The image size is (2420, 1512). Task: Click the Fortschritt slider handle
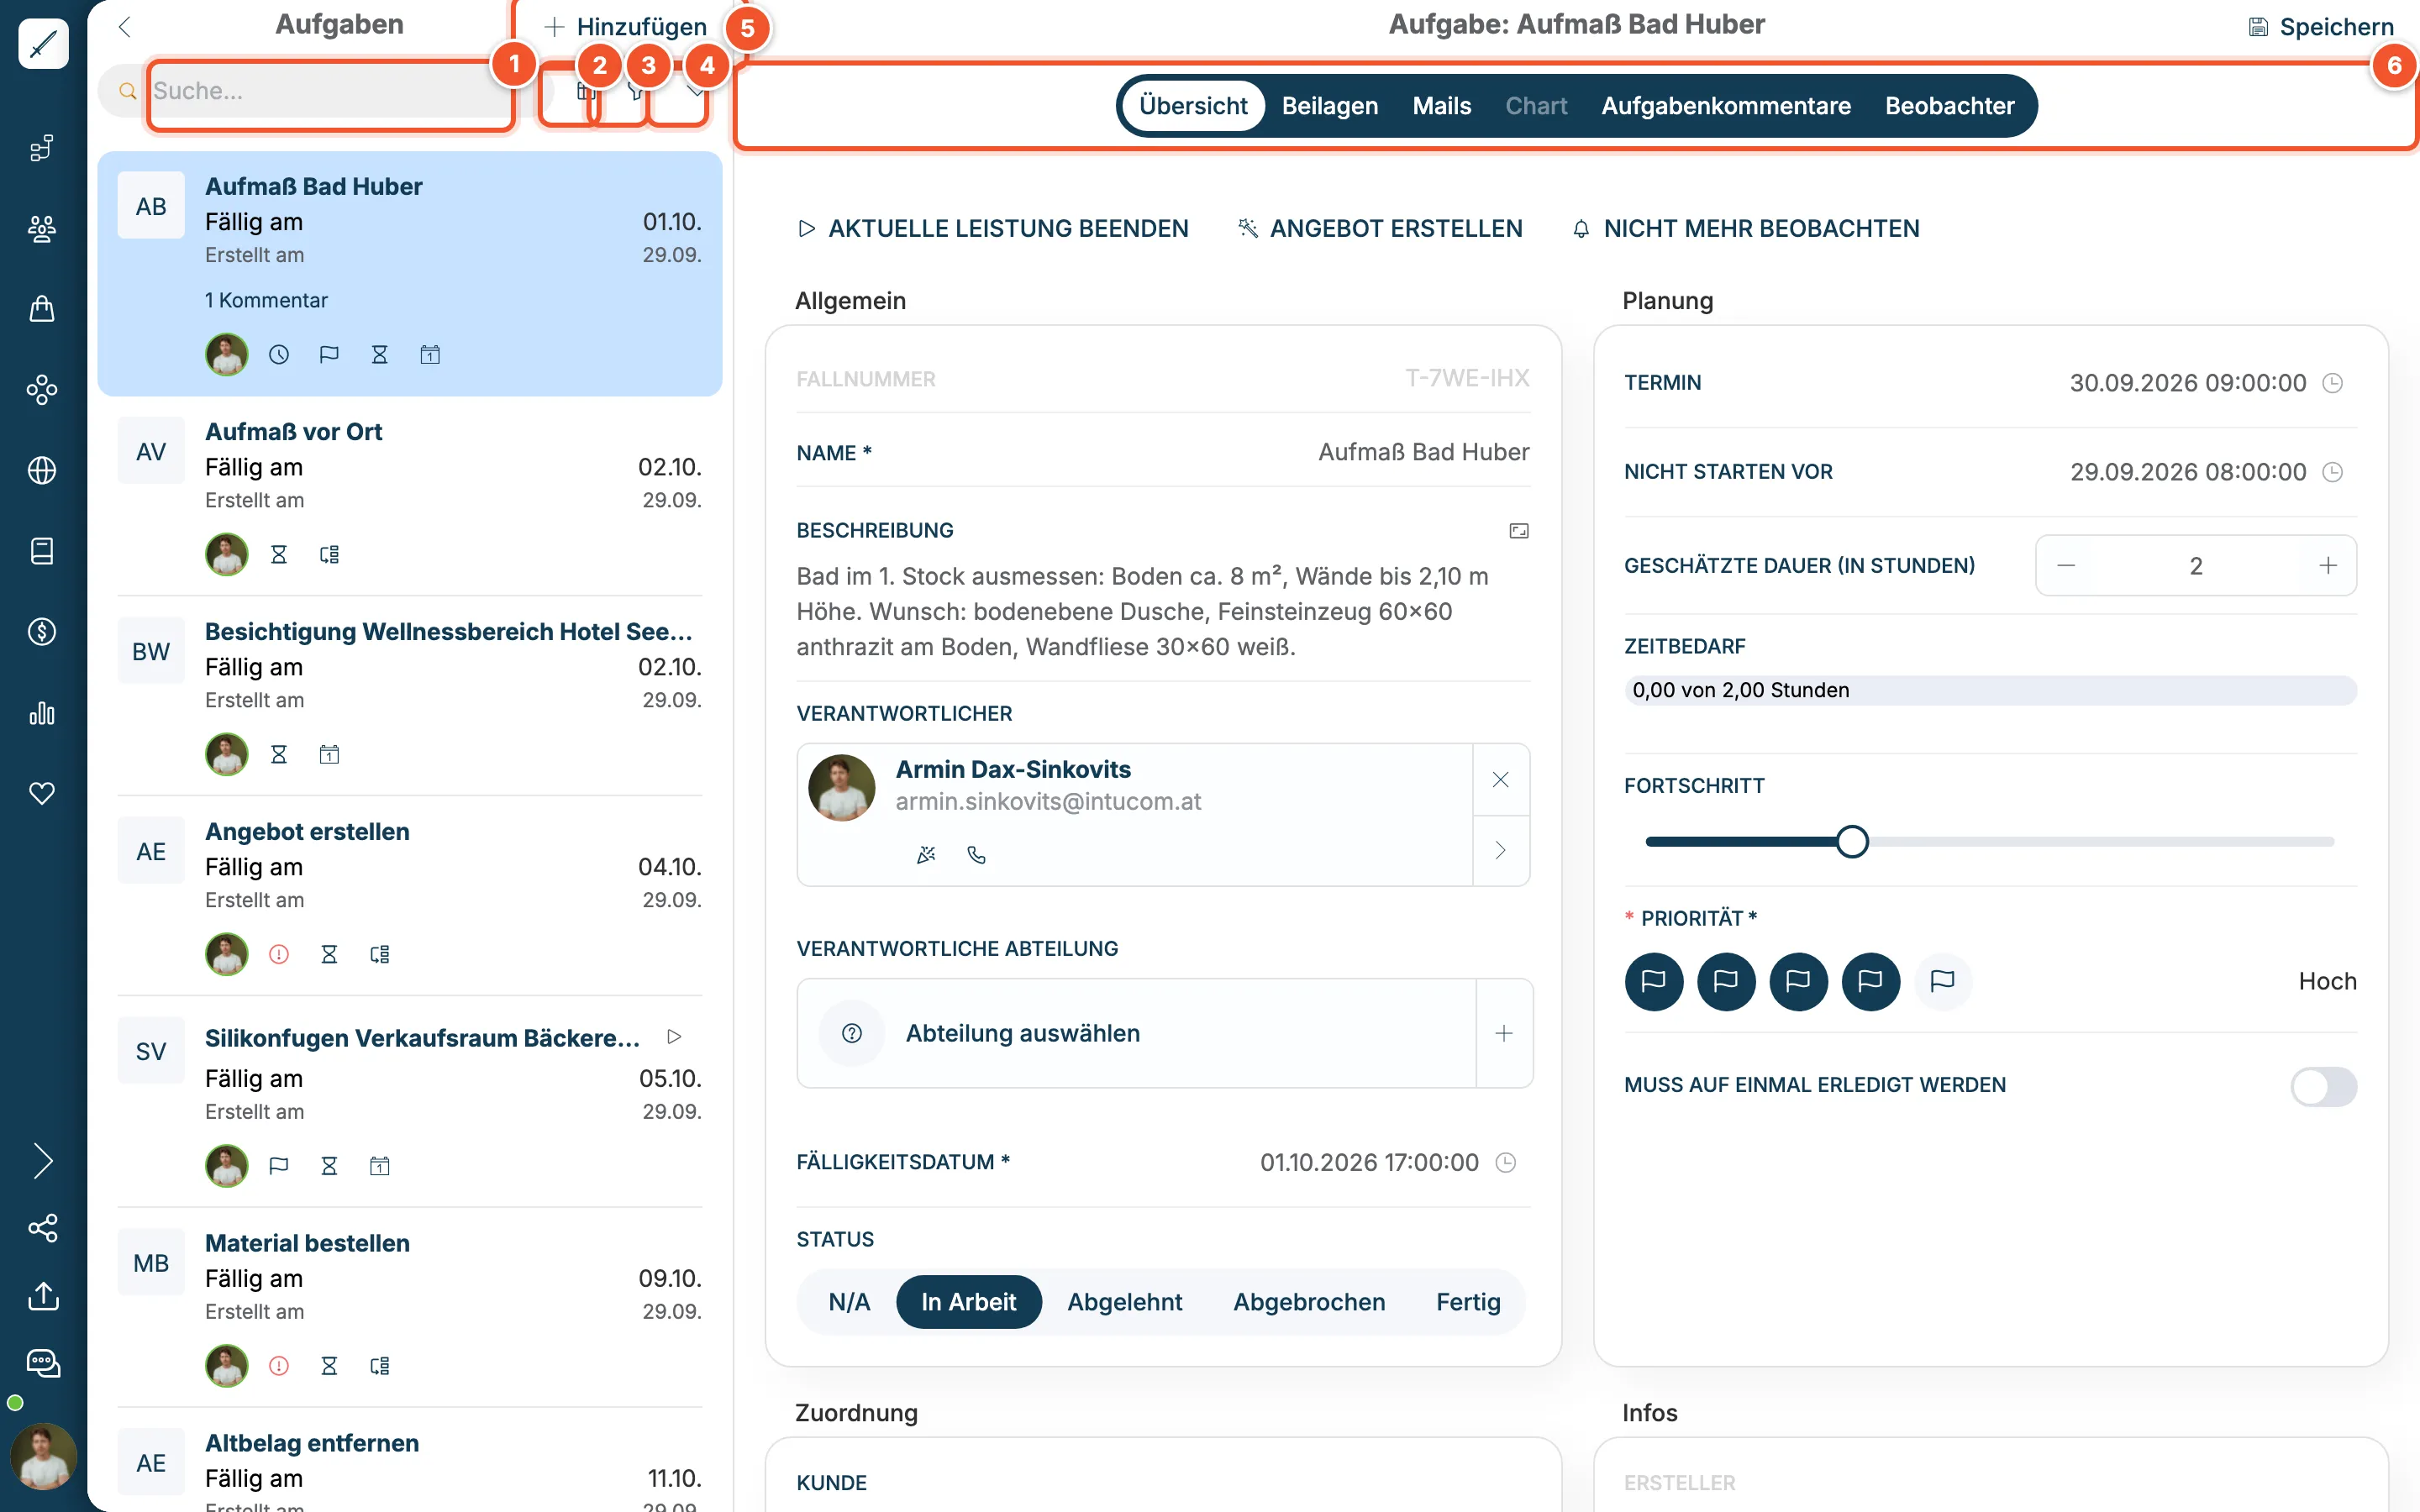point(1852,842)
